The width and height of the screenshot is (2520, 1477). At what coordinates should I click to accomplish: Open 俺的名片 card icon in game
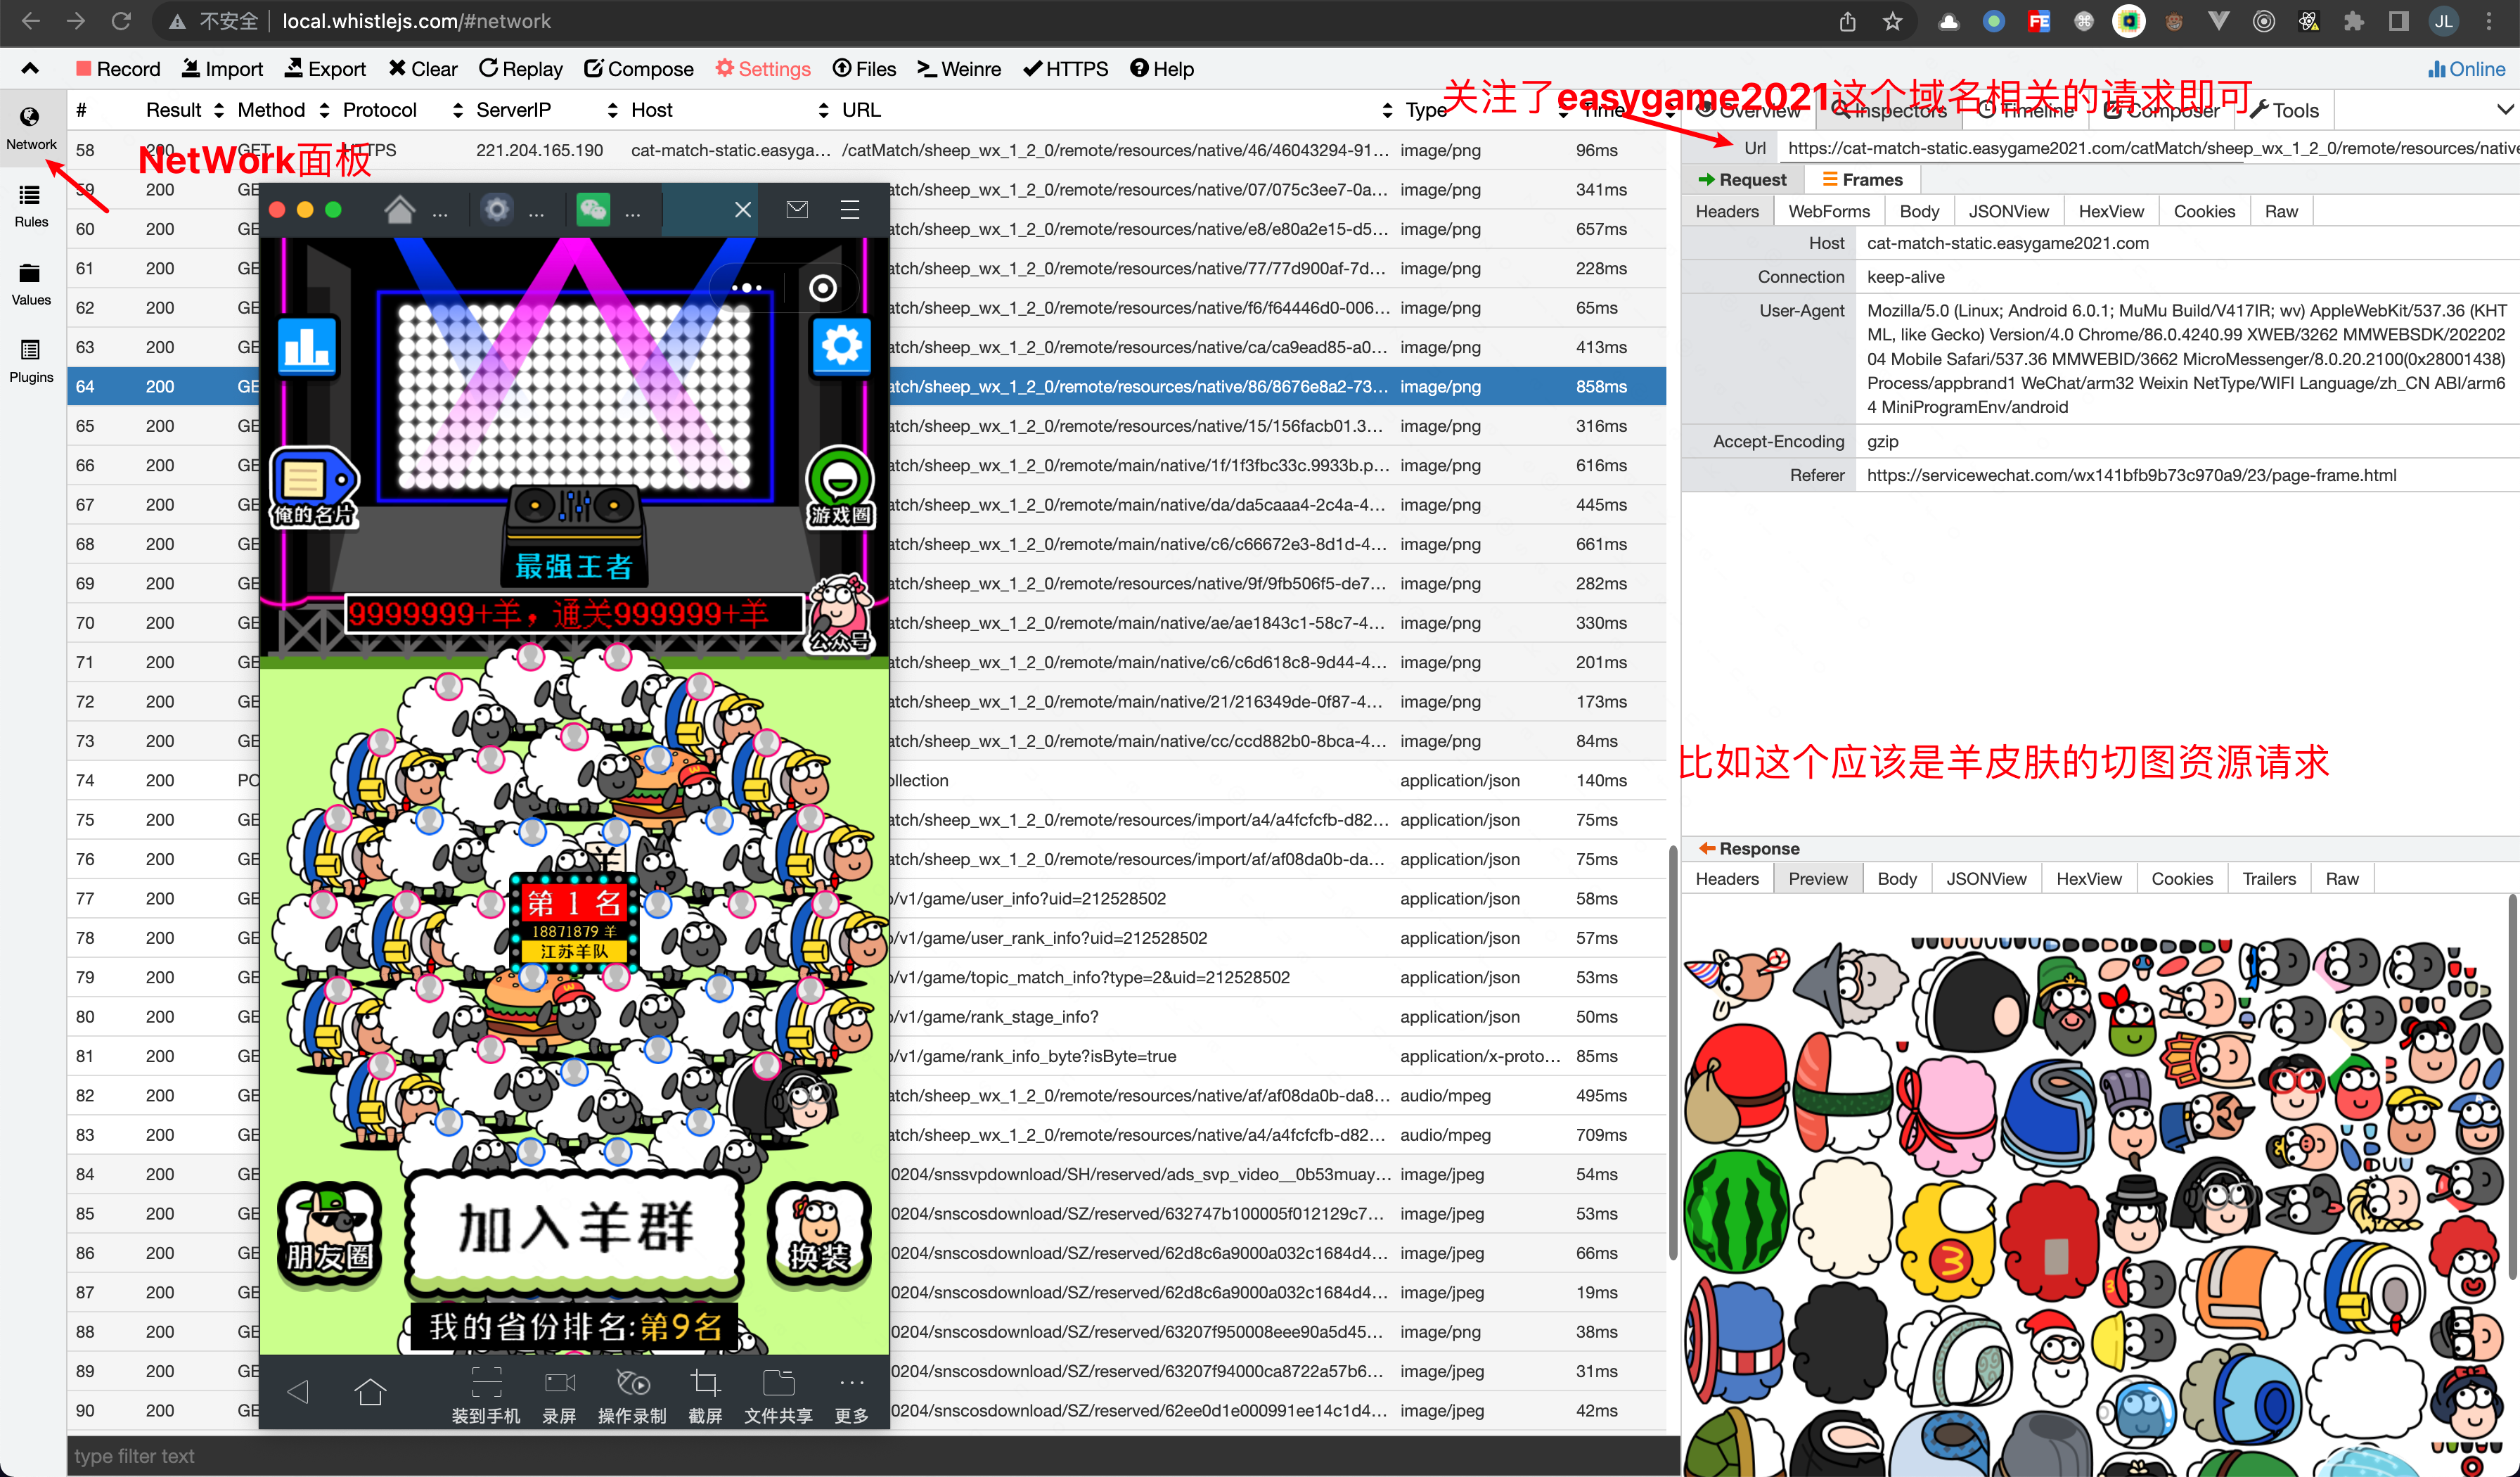315,487
